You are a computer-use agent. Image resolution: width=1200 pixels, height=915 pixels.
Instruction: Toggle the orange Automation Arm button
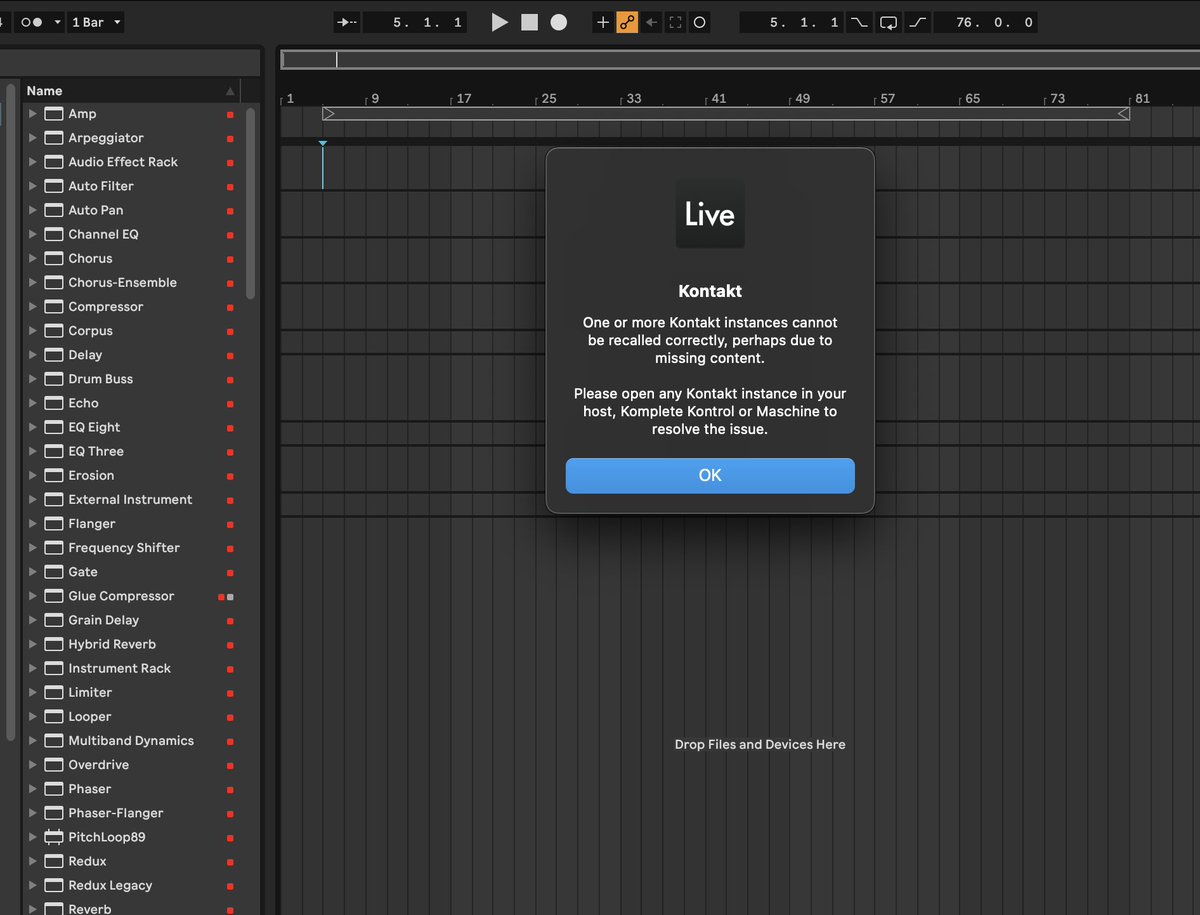tap(627, 22)
